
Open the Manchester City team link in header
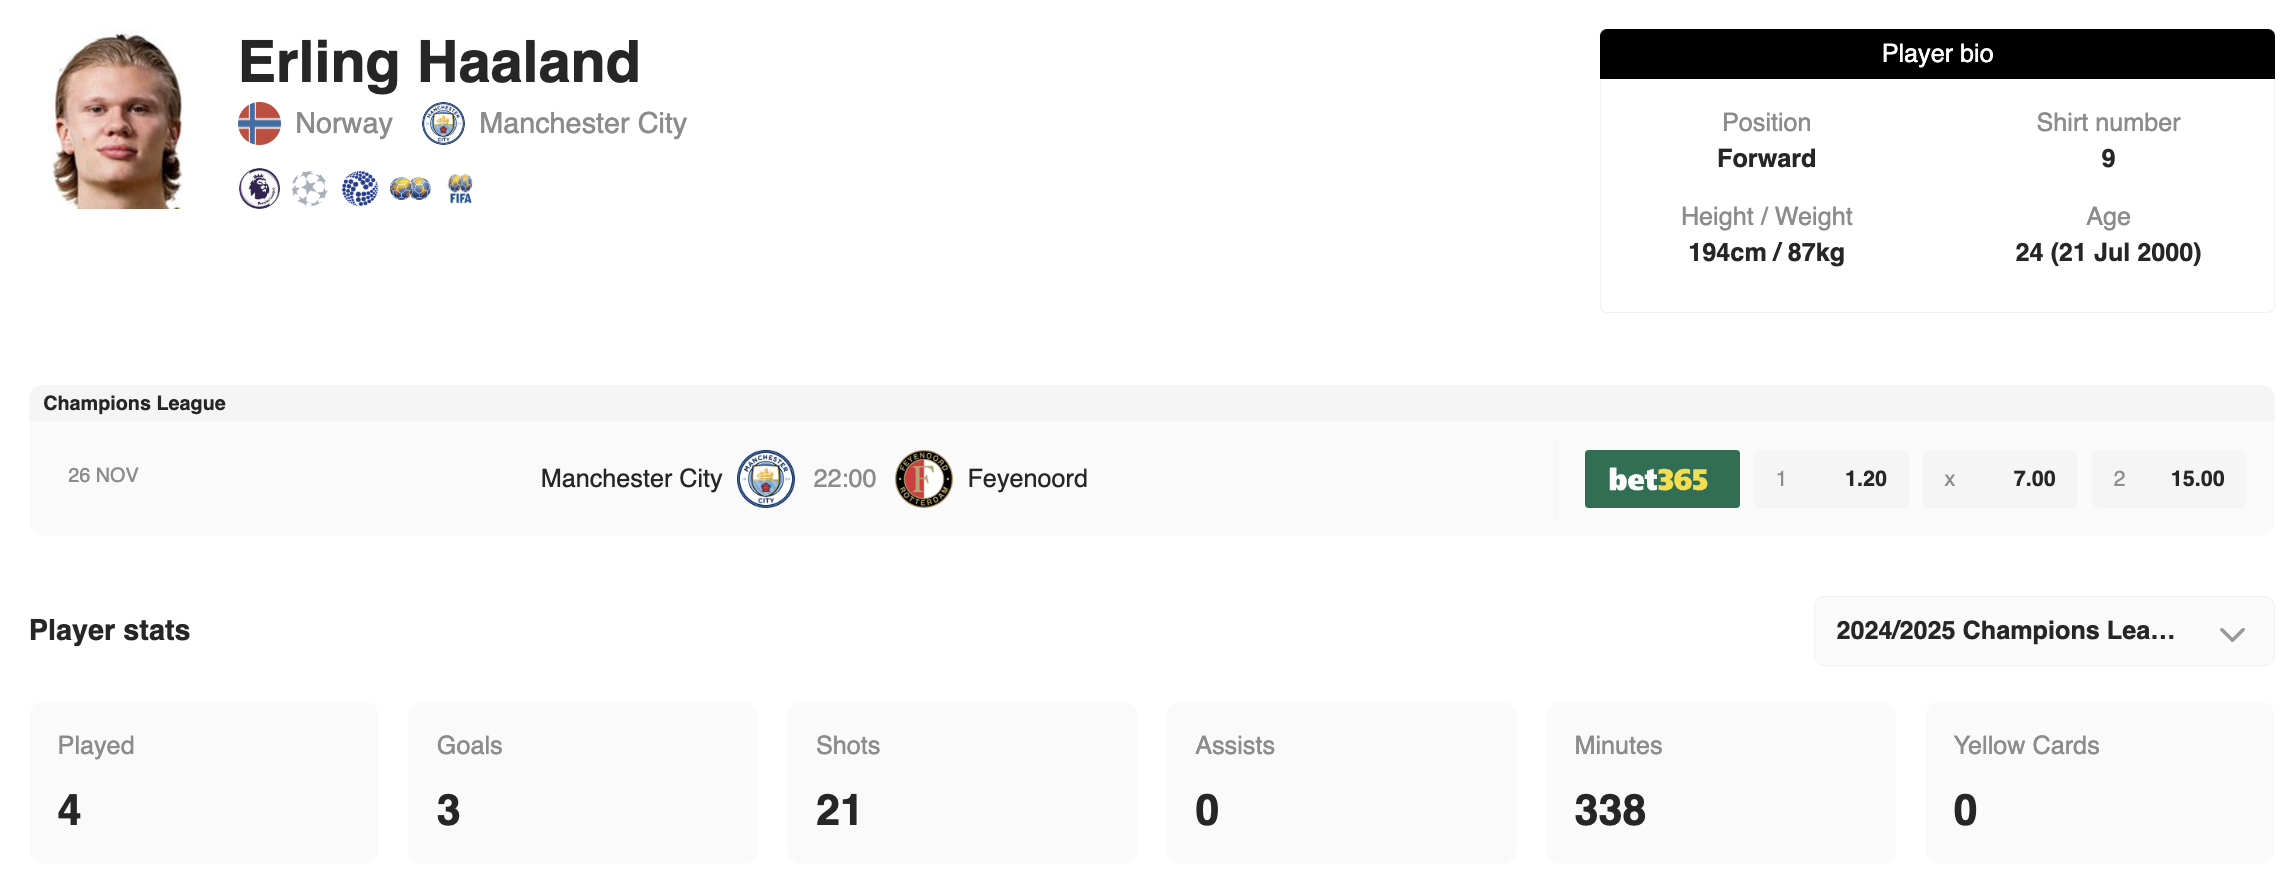point(583,124)
